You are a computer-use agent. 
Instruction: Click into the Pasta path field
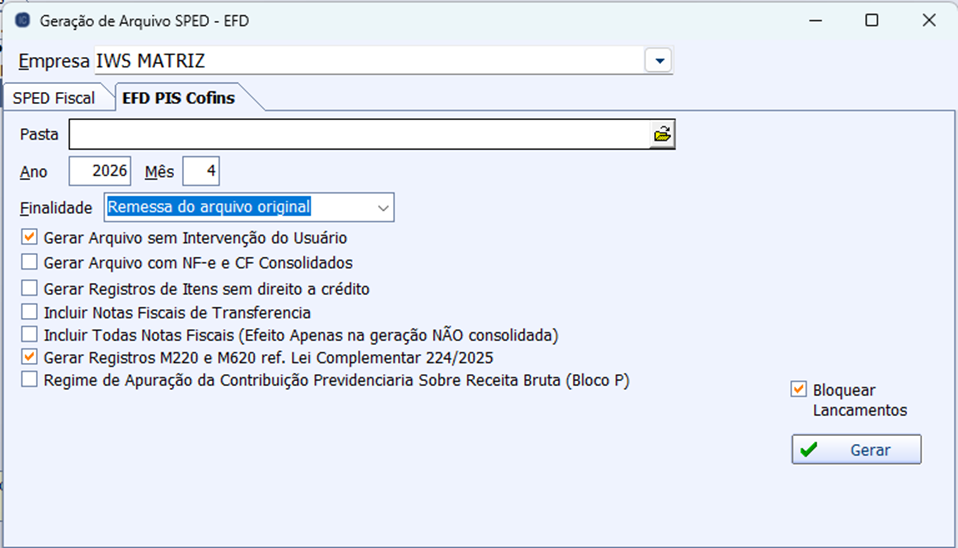[358, 134]
